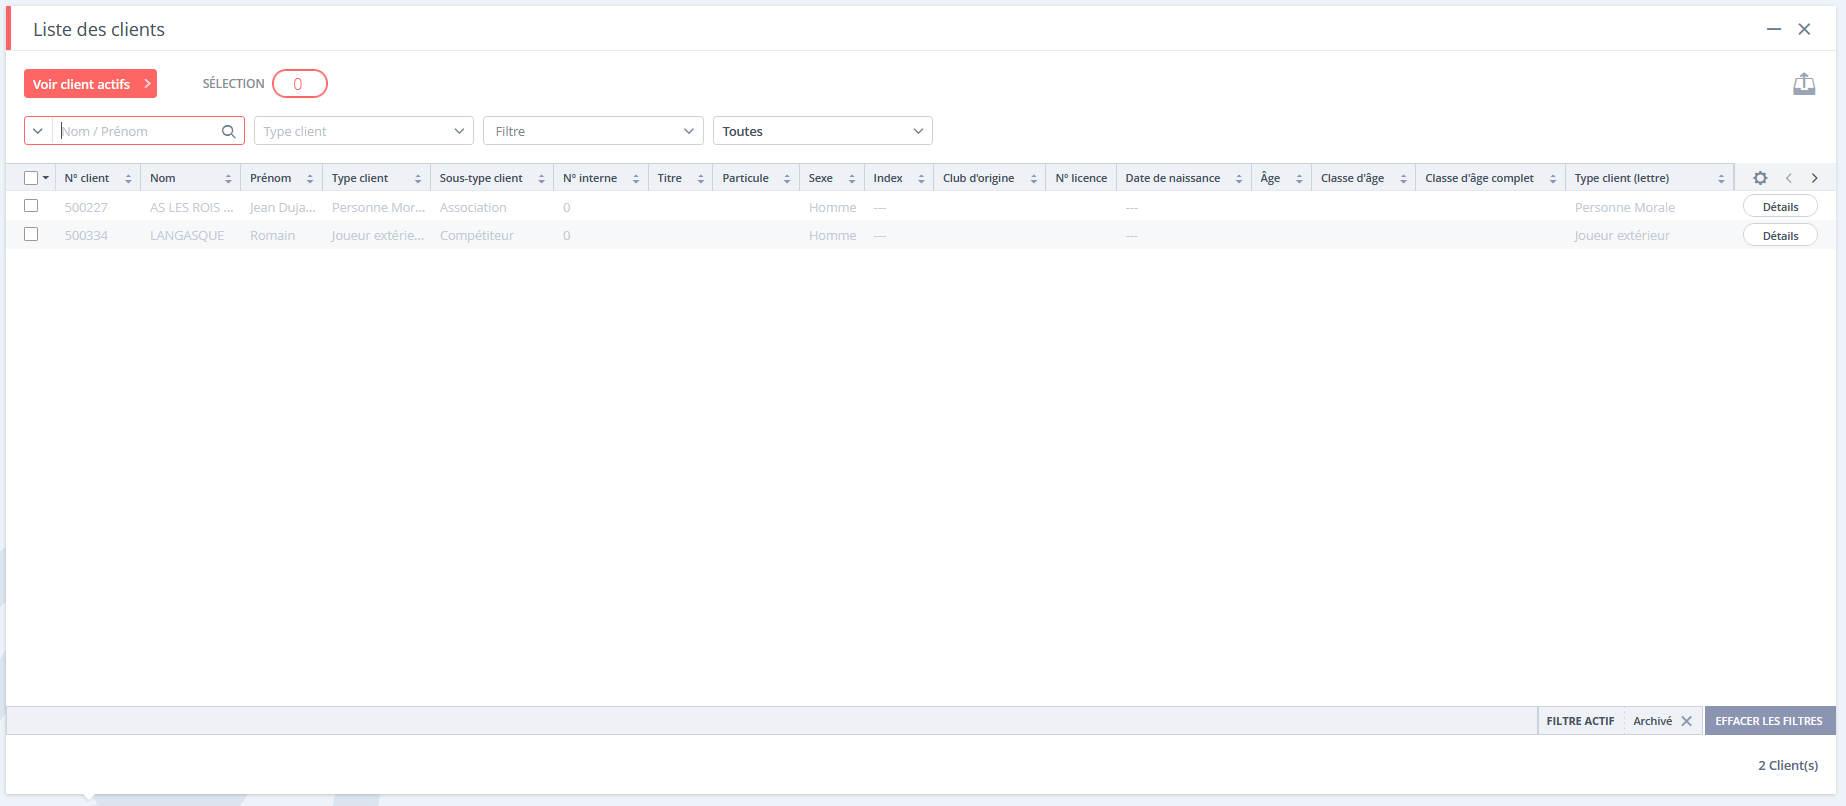Check the row for client 500334

pyautogui.click(x=31, y=234)
